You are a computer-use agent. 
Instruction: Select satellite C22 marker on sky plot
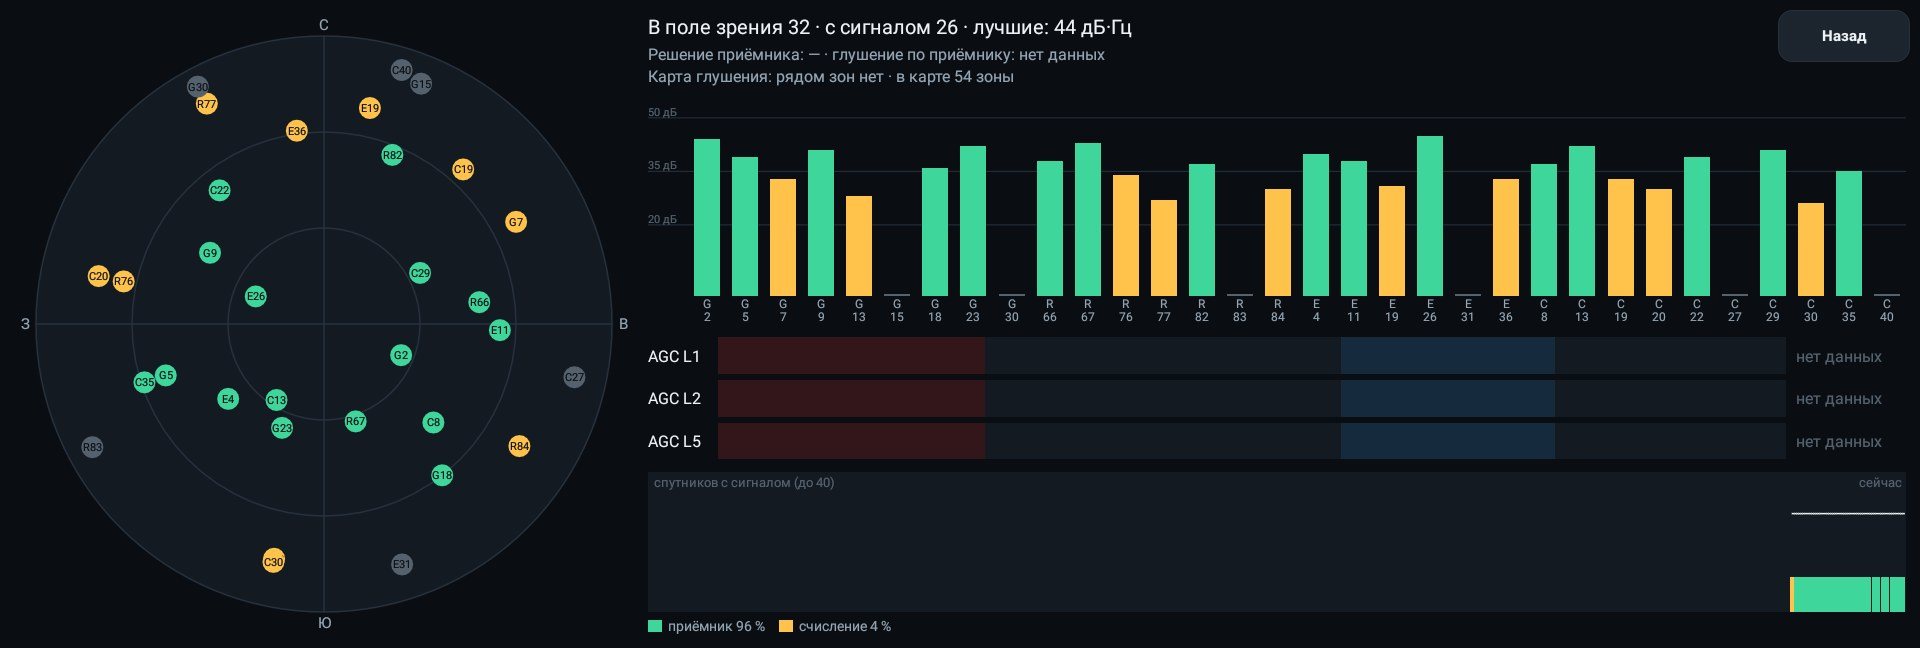pyautogui.click(x=220, y=190)
